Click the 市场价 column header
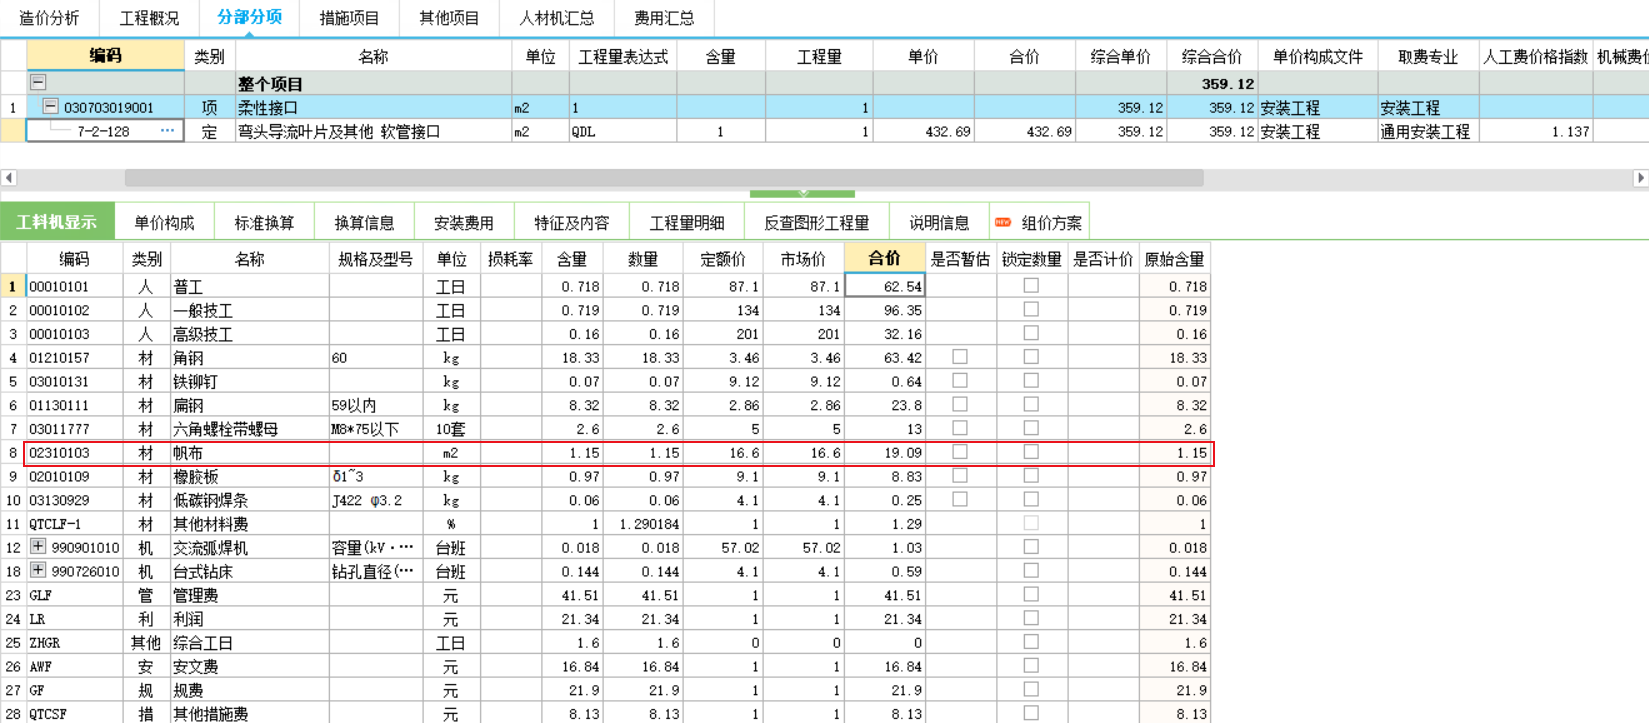1649x723 pixels. [x=803, y=259]
